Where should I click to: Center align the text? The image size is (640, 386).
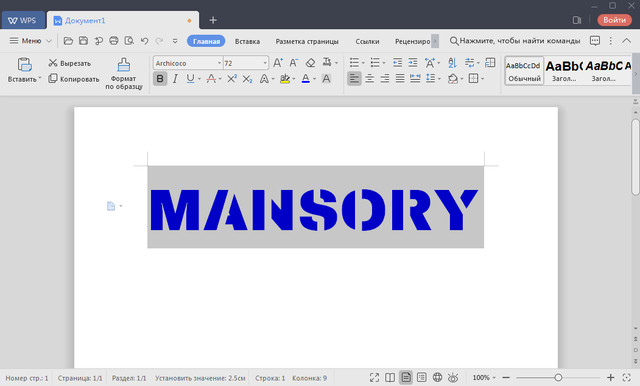click(370, 78)
